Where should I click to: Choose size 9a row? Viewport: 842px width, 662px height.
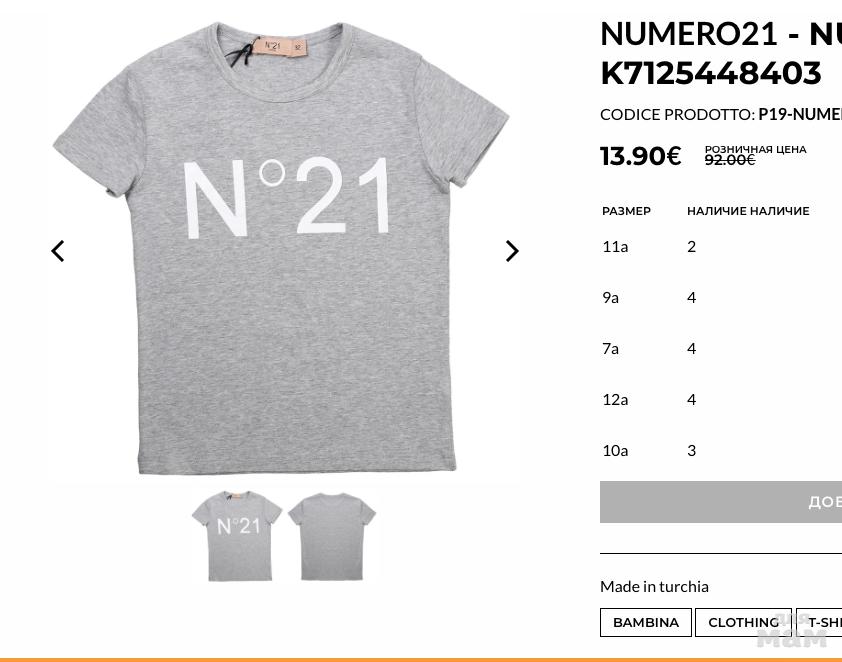611,297
